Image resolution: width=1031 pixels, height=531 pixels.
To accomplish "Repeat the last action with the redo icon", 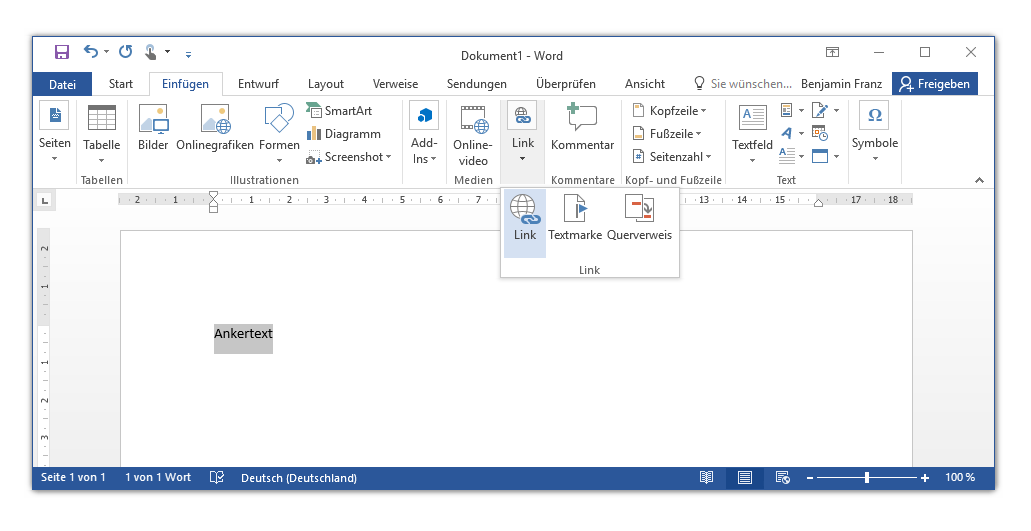I will click(126, 51).
